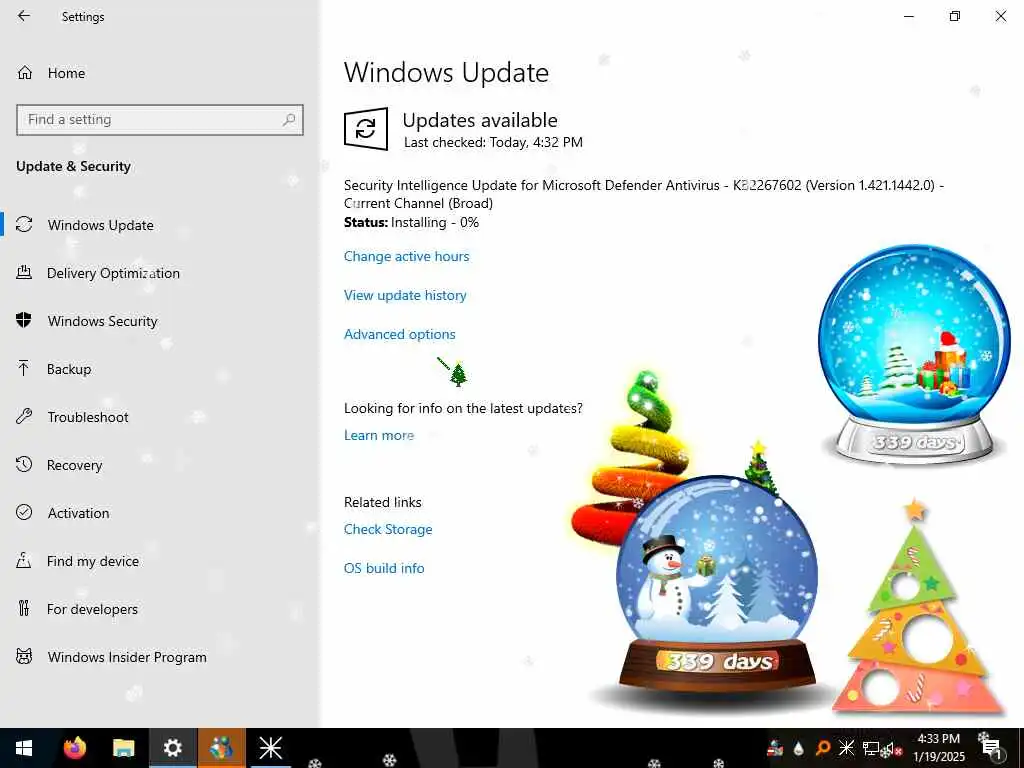
Task: Click the Find a setting search box
Action: coord(159,120)
